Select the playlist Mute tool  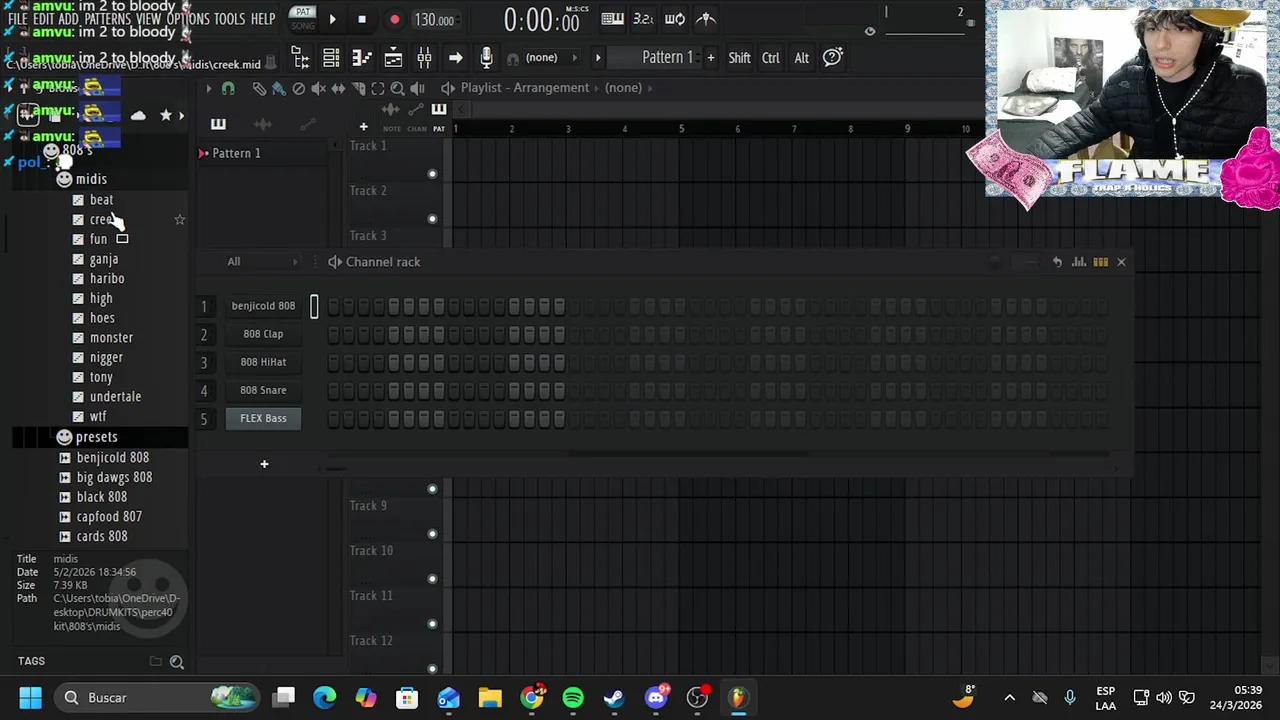point(318,88)
